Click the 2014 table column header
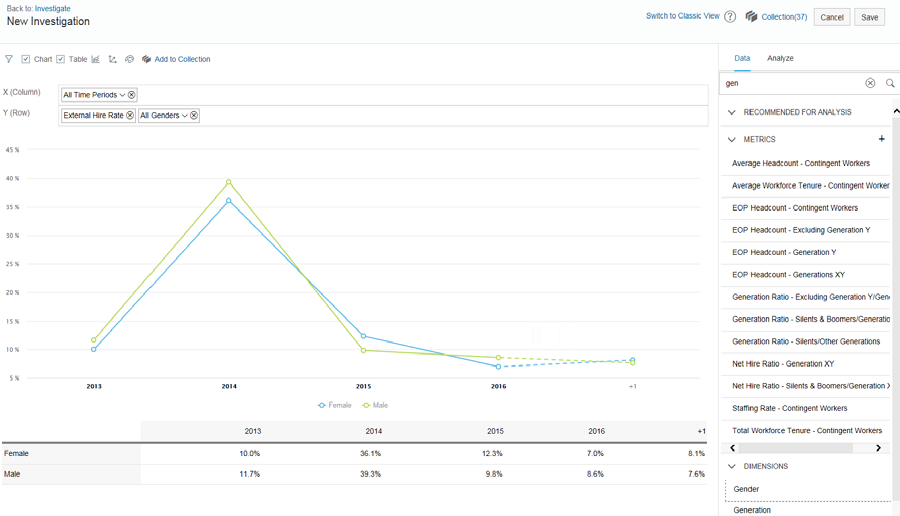 pos(374,431)
